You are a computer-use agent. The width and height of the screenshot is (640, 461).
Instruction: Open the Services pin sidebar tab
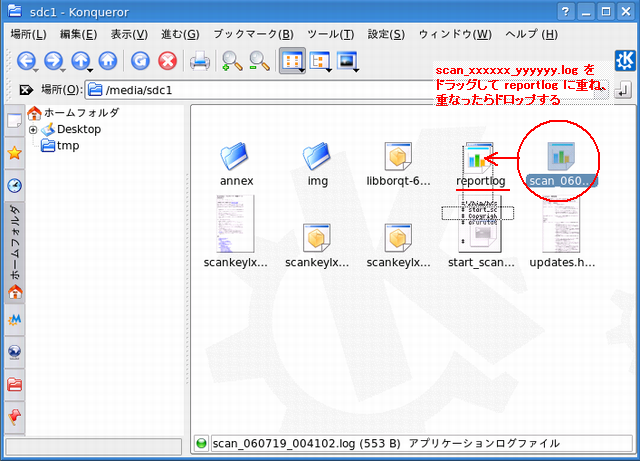point(15,417)
